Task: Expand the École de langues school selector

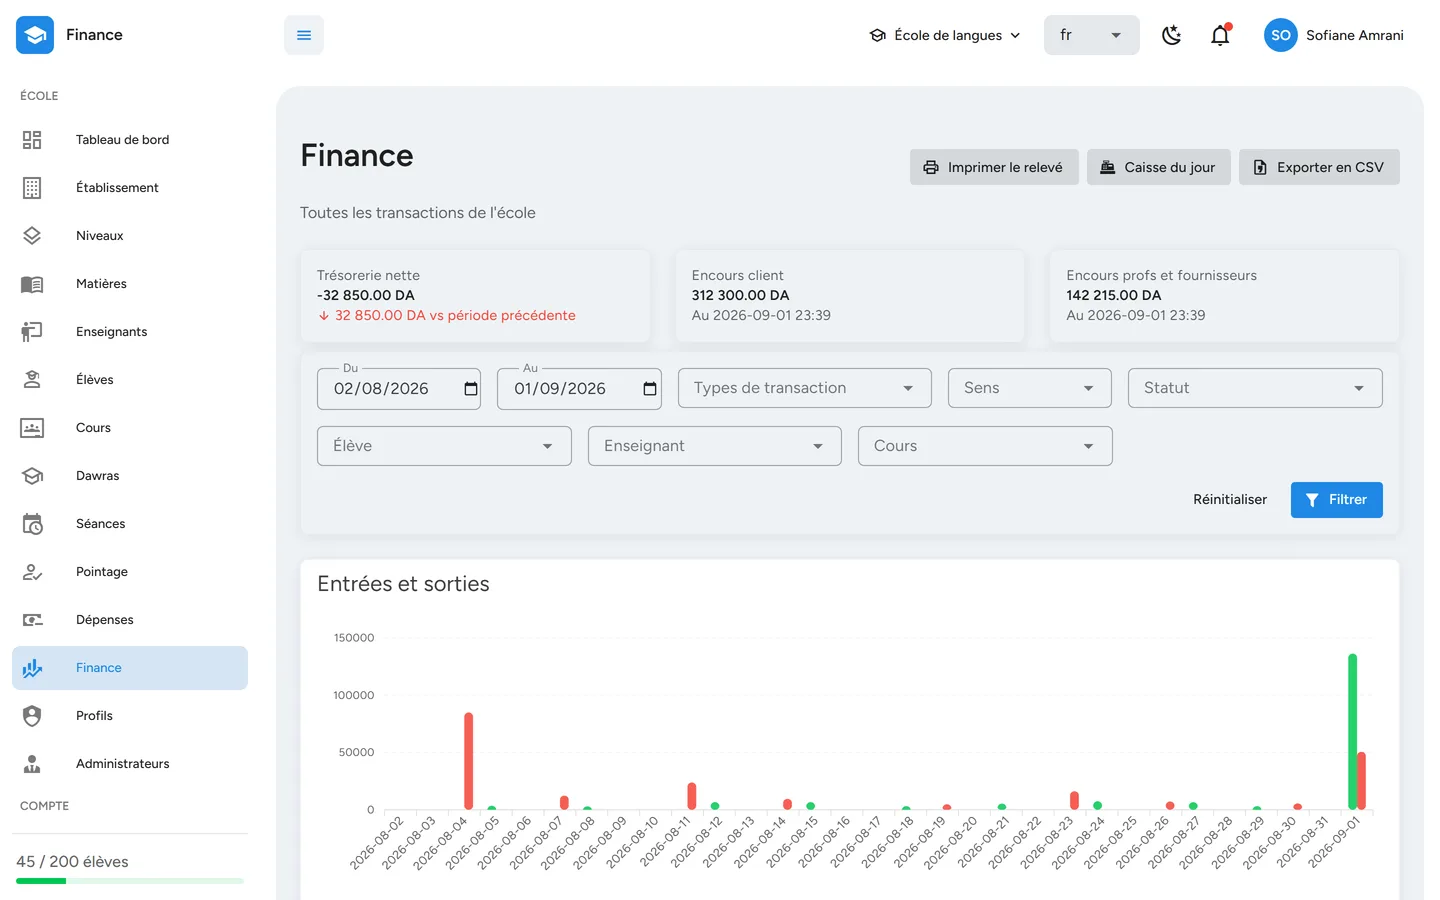Action: tap(945, 35)
